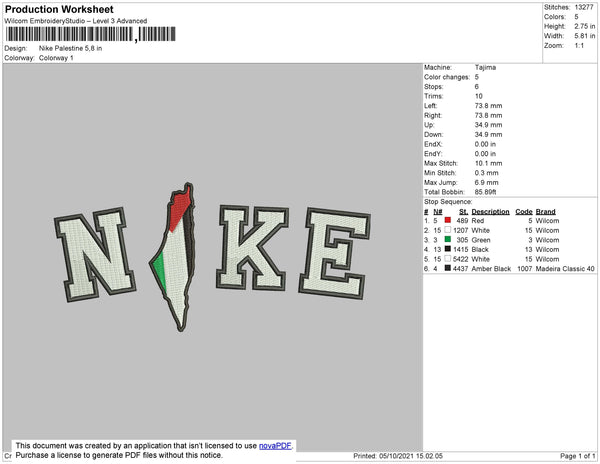Viewport: 600px width, 464px height.
Task: Click the 'Code' column header
Action: click(524, 212)
